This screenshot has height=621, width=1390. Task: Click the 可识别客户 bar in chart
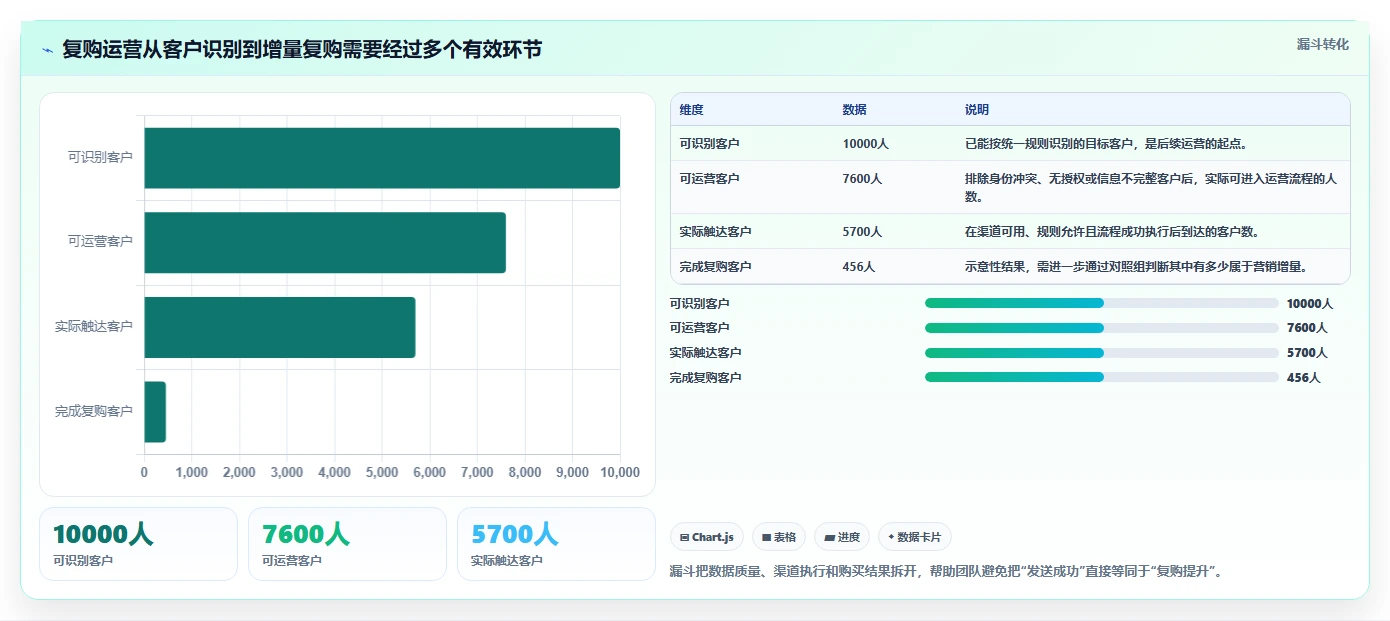click(x=382, y=158)
